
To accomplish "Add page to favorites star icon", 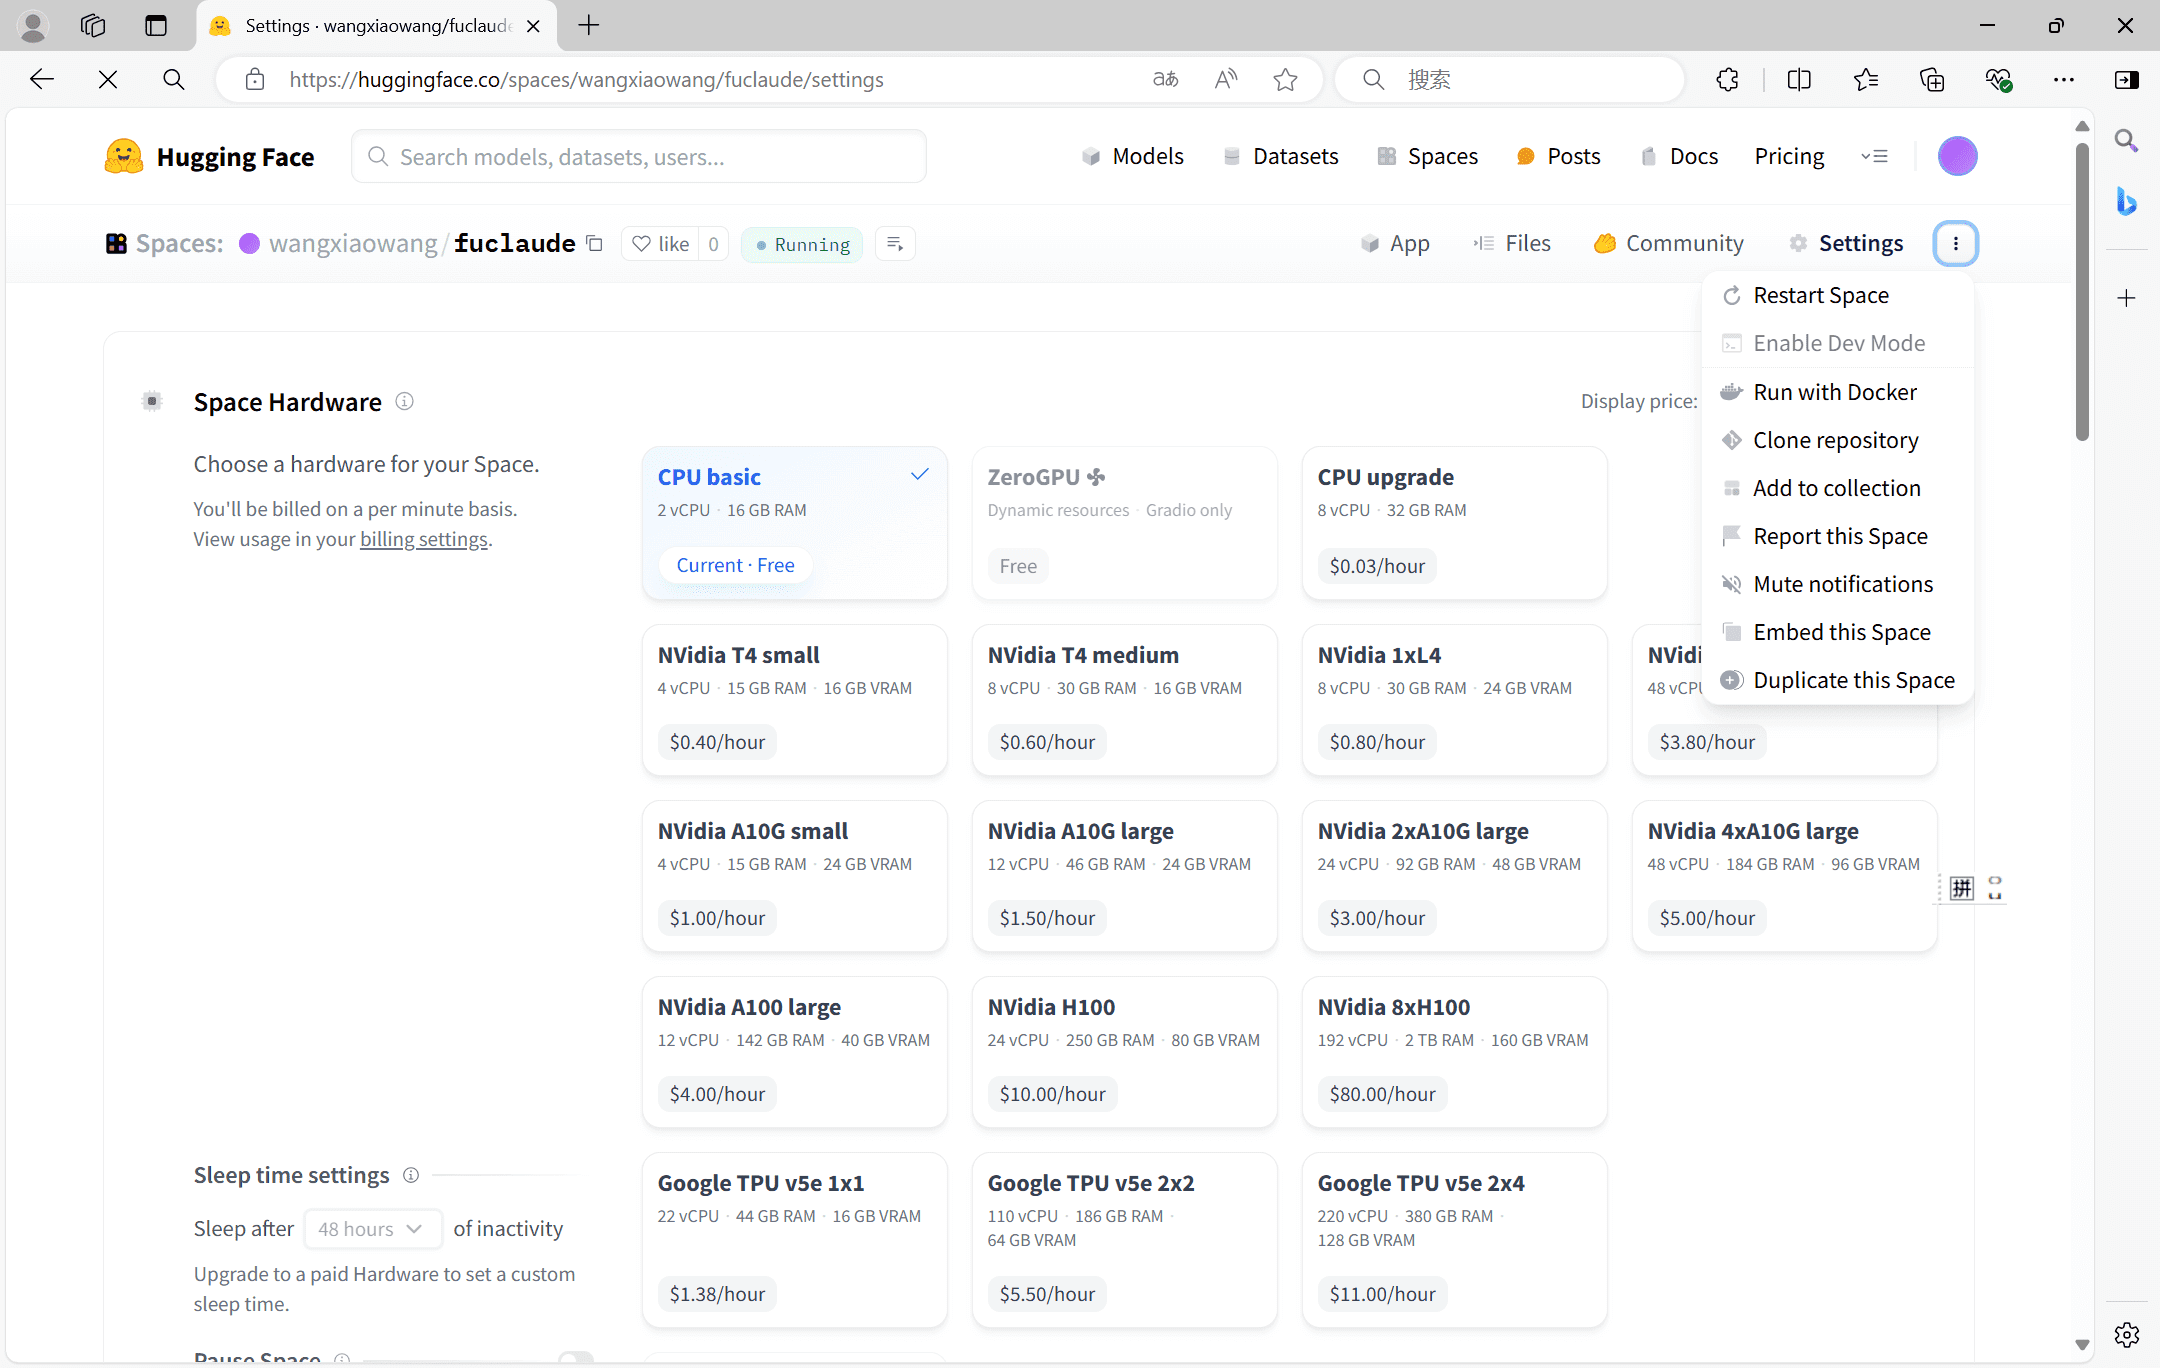I will pos(1286,79).
